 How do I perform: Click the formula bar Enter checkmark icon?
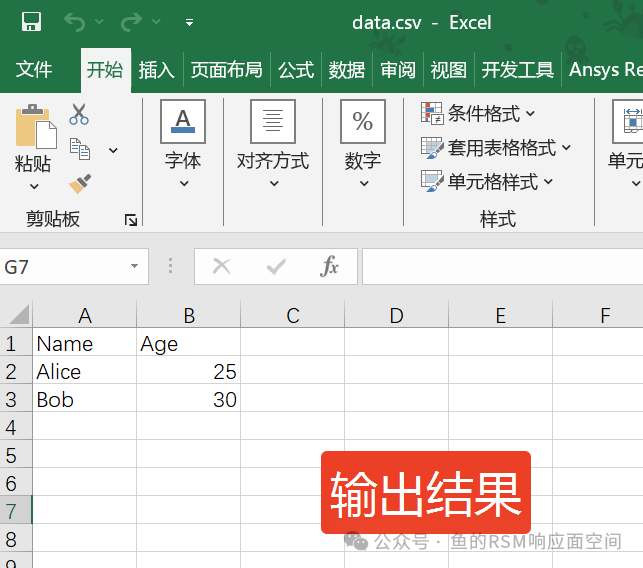pyautogui.click(x=276, y=267)
